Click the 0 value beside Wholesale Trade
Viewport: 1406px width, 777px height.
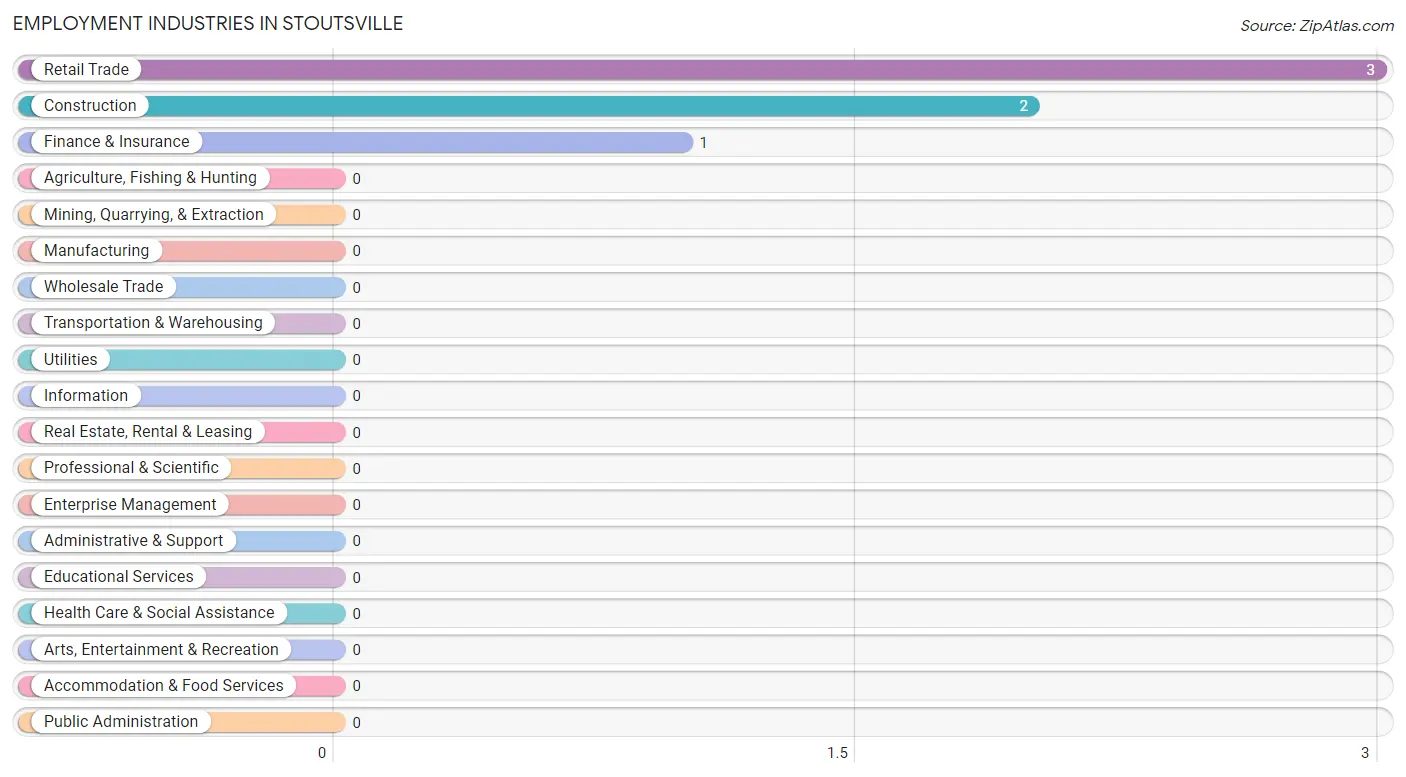356,288
